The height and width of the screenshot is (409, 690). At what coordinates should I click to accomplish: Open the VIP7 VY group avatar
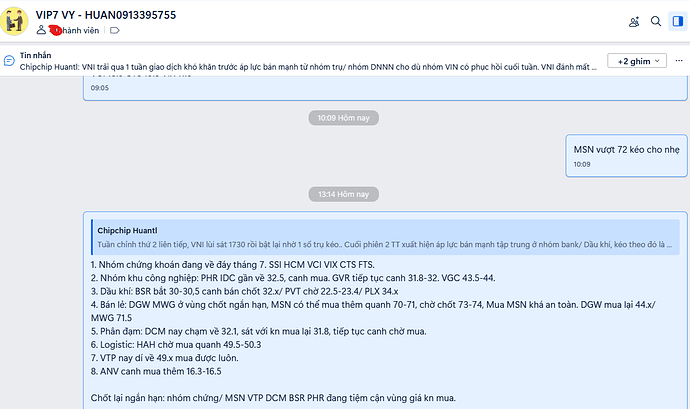(14, 21)
